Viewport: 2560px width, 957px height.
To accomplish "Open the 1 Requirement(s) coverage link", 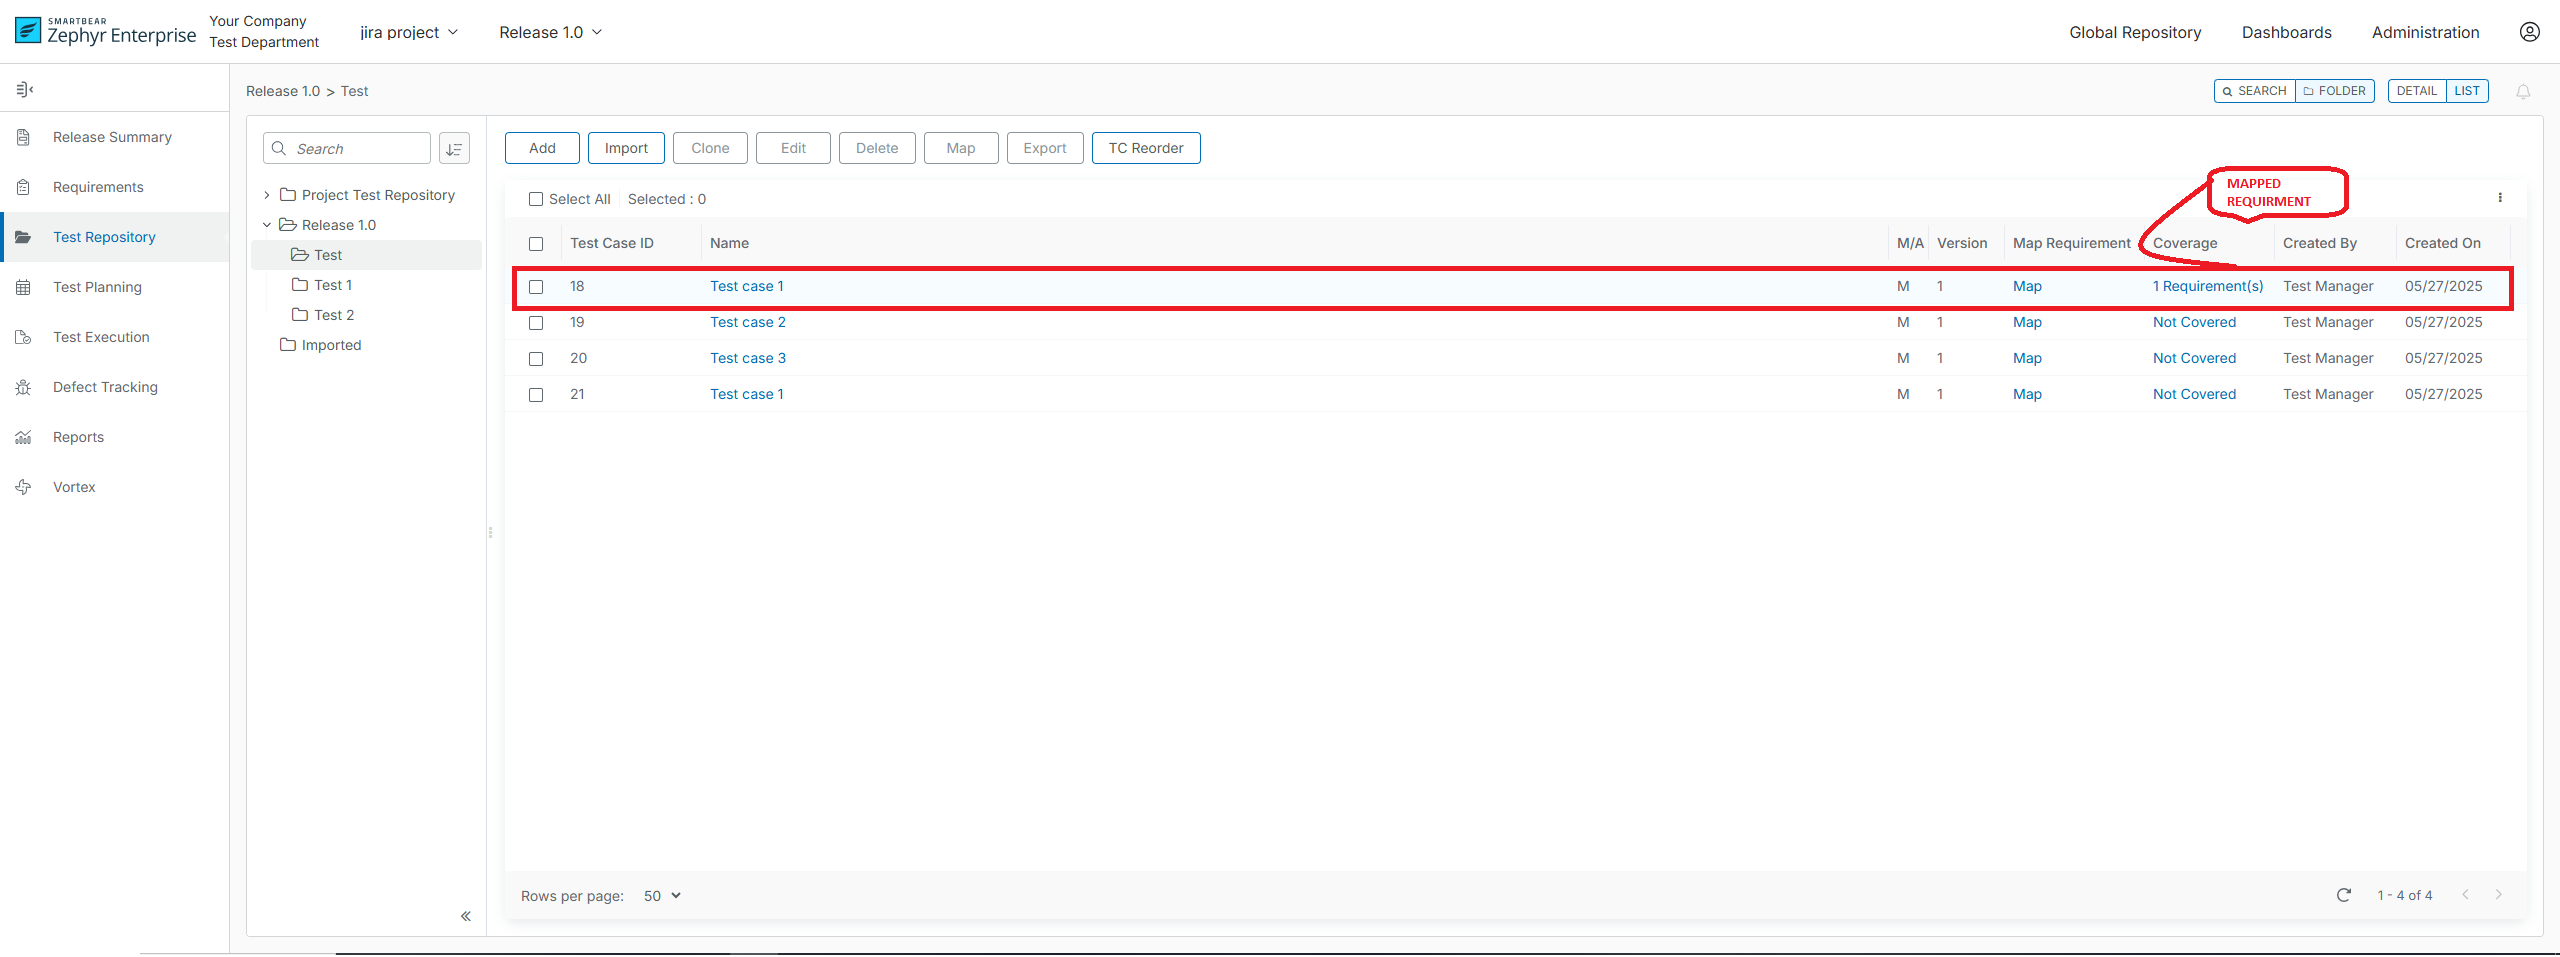I will [2207, 286].
